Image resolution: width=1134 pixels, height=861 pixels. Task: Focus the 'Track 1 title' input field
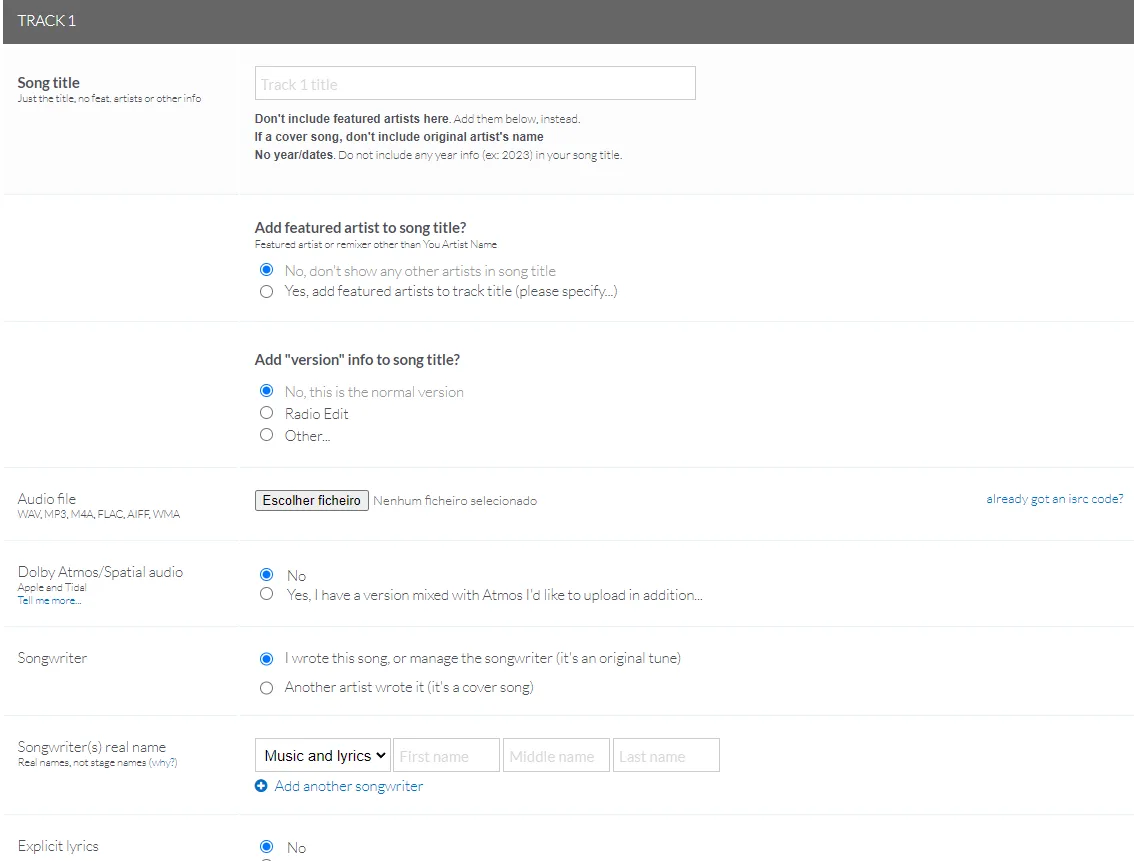point(475,83)
